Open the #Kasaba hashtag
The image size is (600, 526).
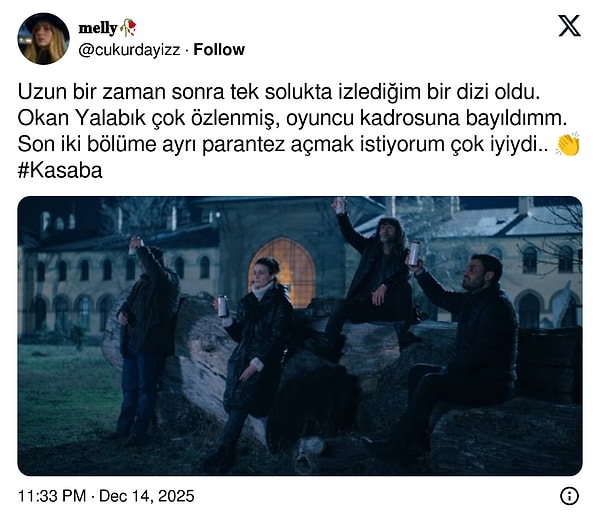point(60,171)
